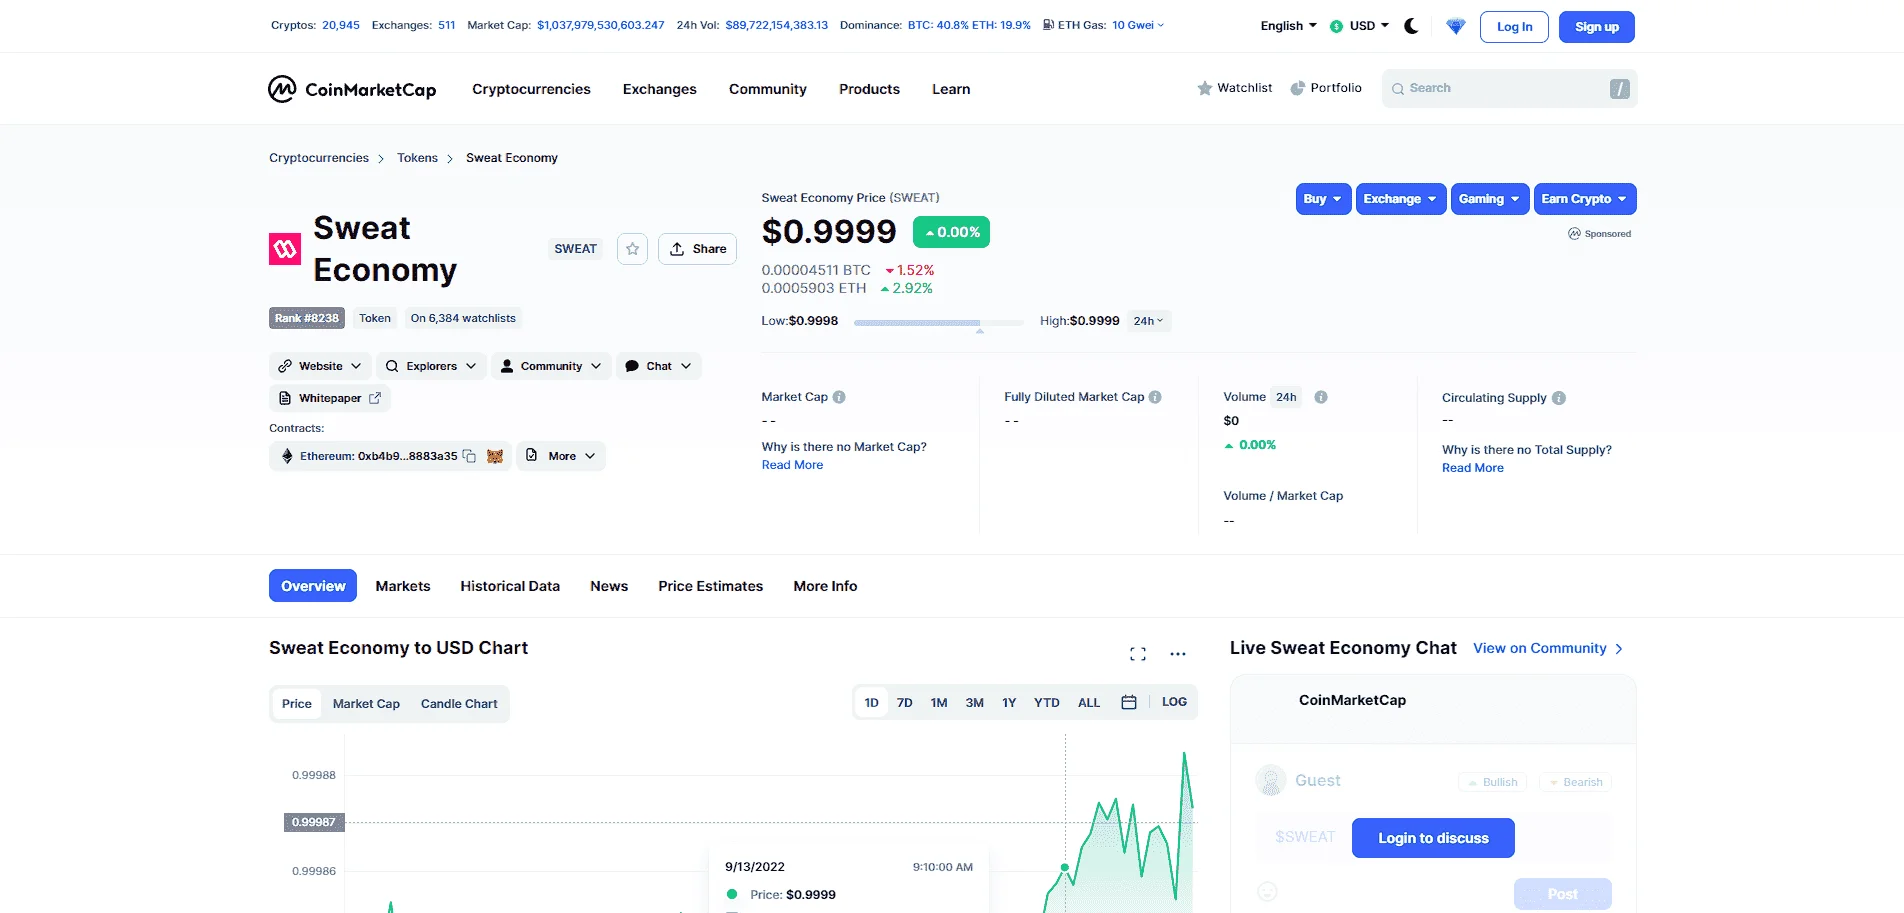Screen dimensions: 1904x913
Task: Add Sweat Economy to watchlist star
Action: [x=632, y=249]
